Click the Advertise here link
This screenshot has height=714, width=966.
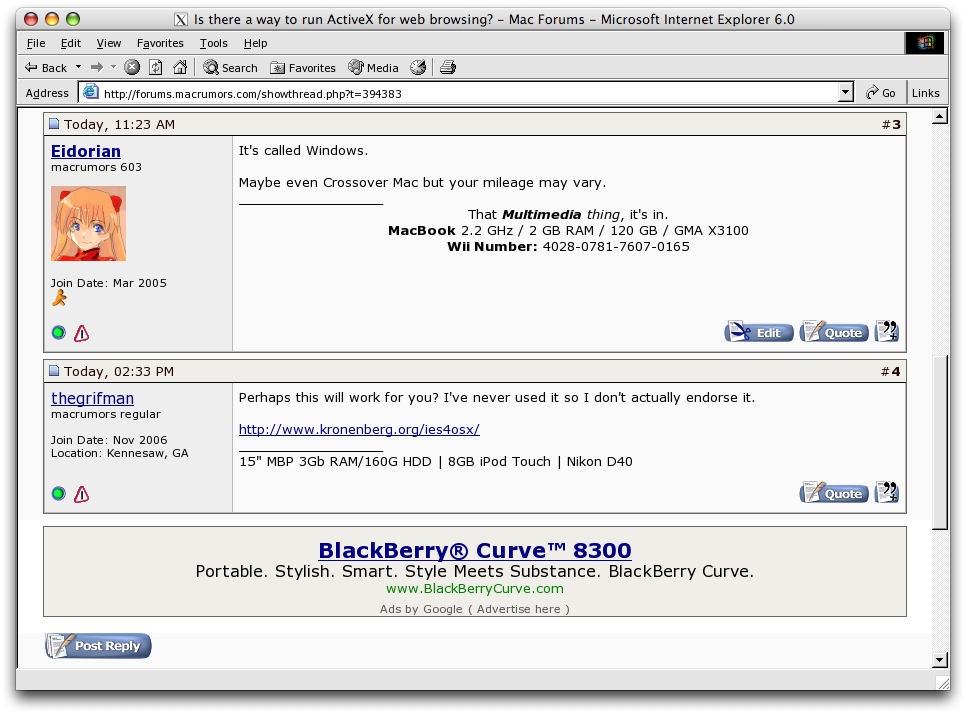tap(519, 609)
